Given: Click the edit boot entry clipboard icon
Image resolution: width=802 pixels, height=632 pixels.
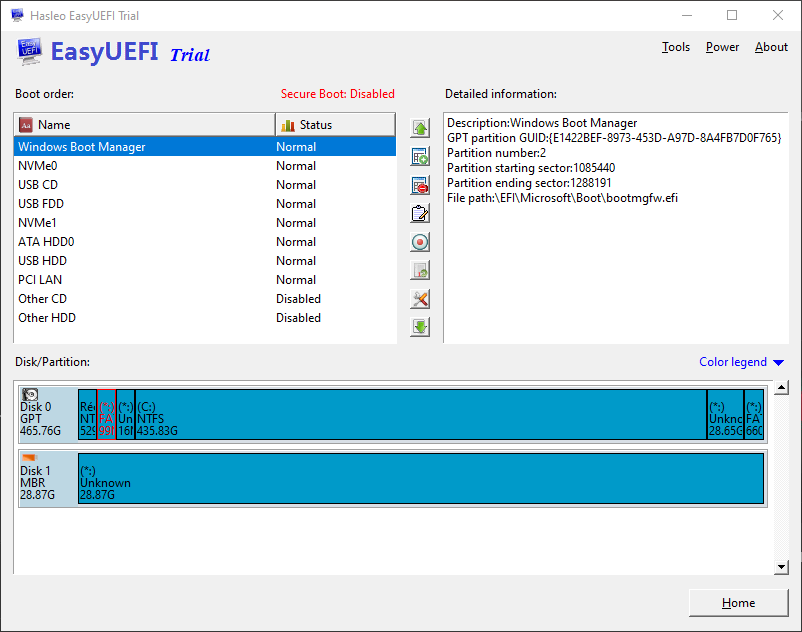Looking at the screenshot, I should point(420,213).
